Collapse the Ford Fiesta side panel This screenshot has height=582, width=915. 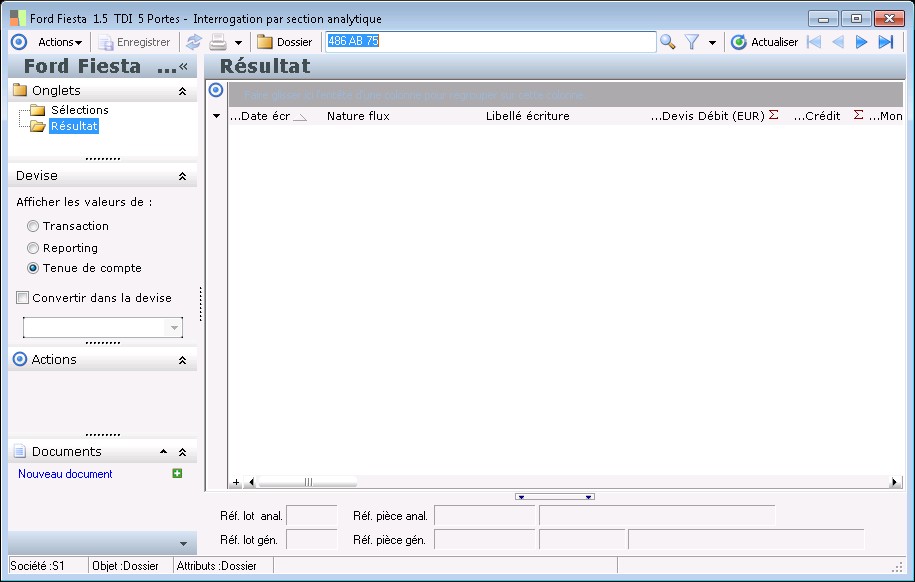coord(183,66)
